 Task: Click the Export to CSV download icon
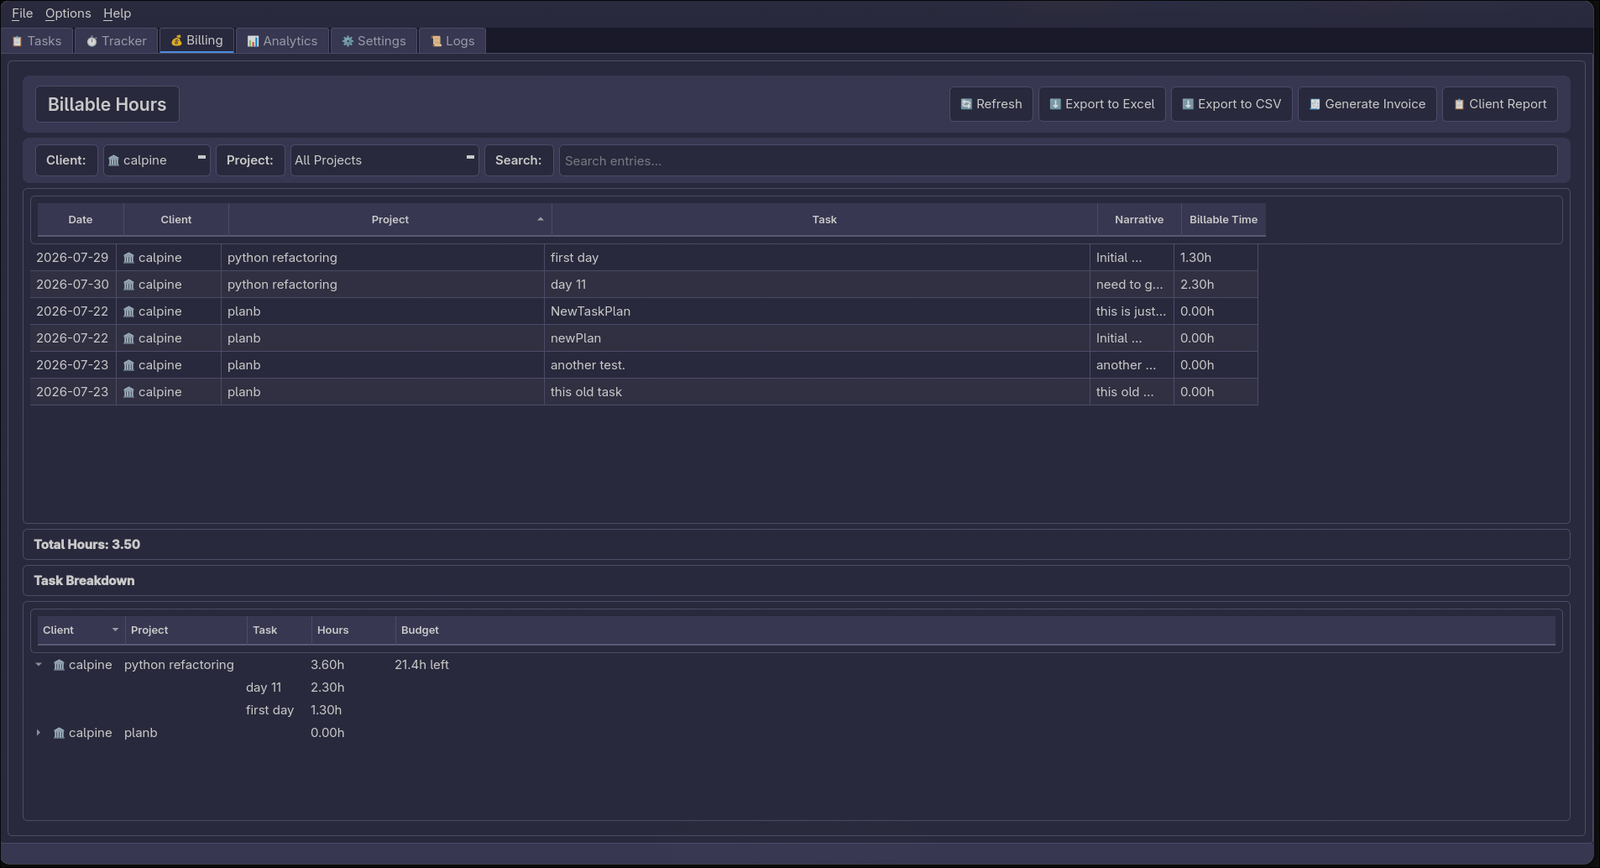[x=1188, y=104]
